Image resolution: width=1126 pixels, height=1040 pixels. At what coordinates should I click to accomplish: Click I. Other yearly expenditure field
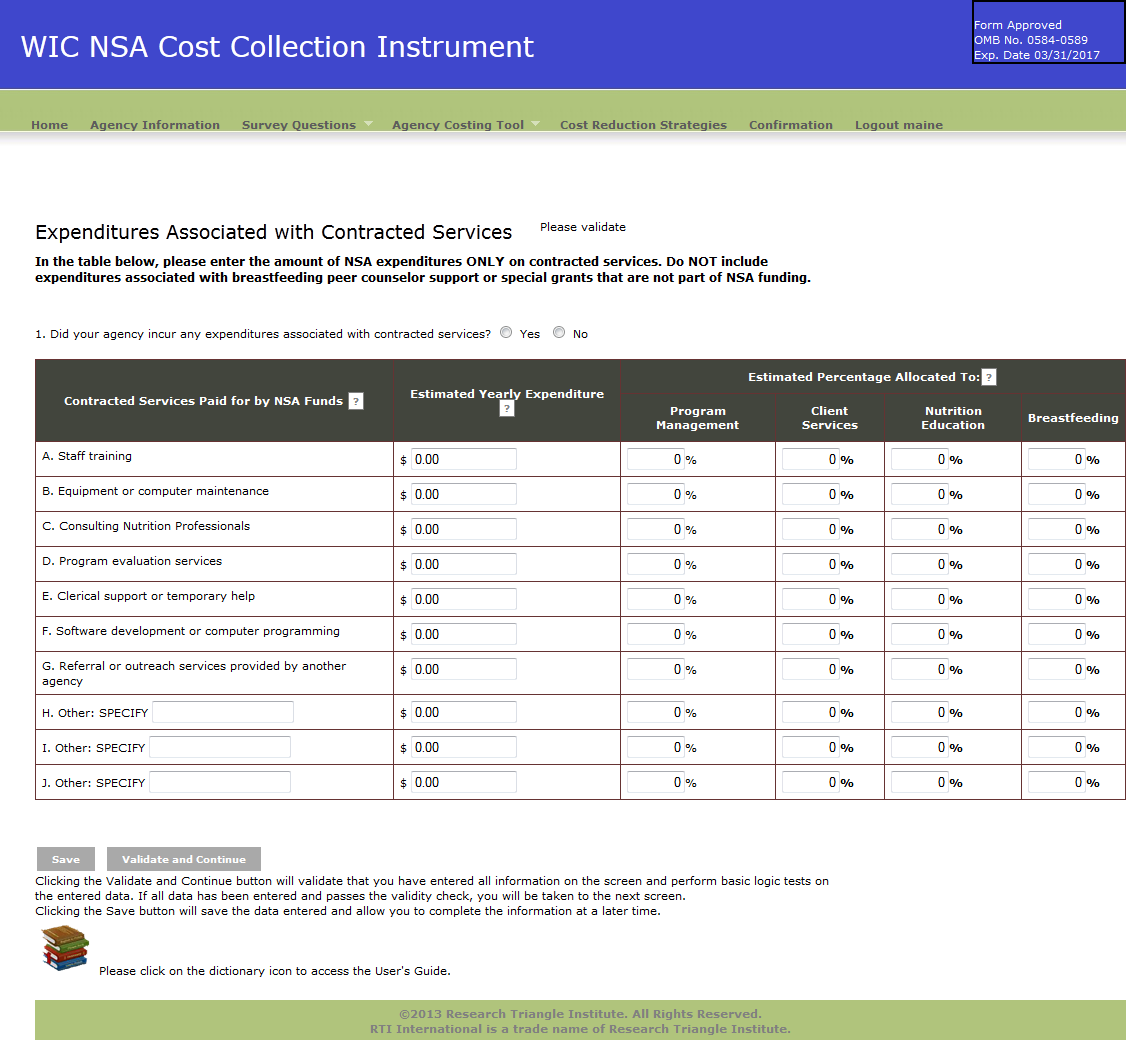coord(463,747)
